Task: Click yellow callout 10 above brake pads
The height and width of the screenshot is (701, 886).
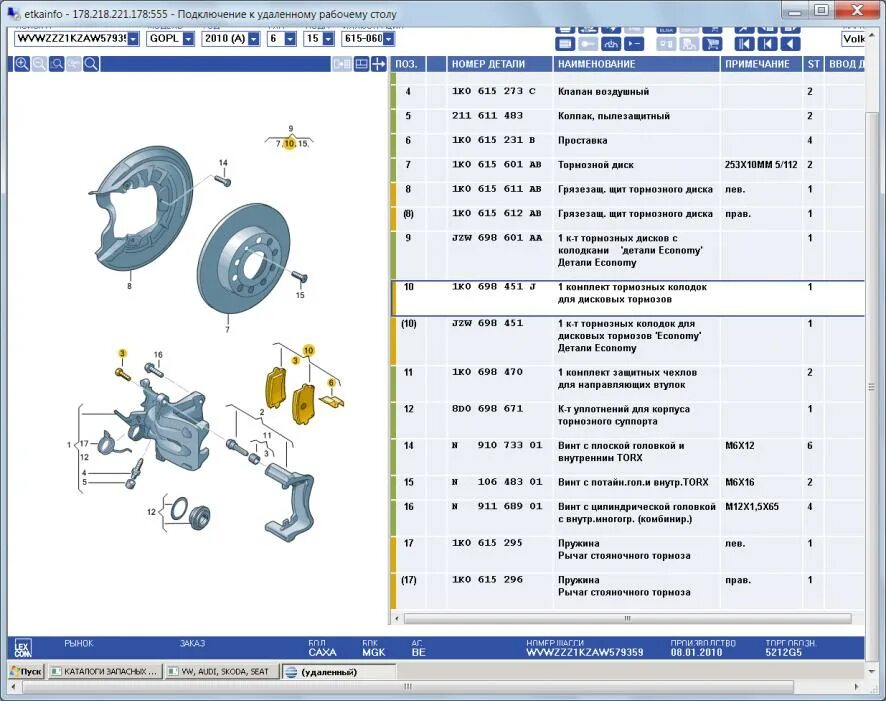Action: (308, 350)
